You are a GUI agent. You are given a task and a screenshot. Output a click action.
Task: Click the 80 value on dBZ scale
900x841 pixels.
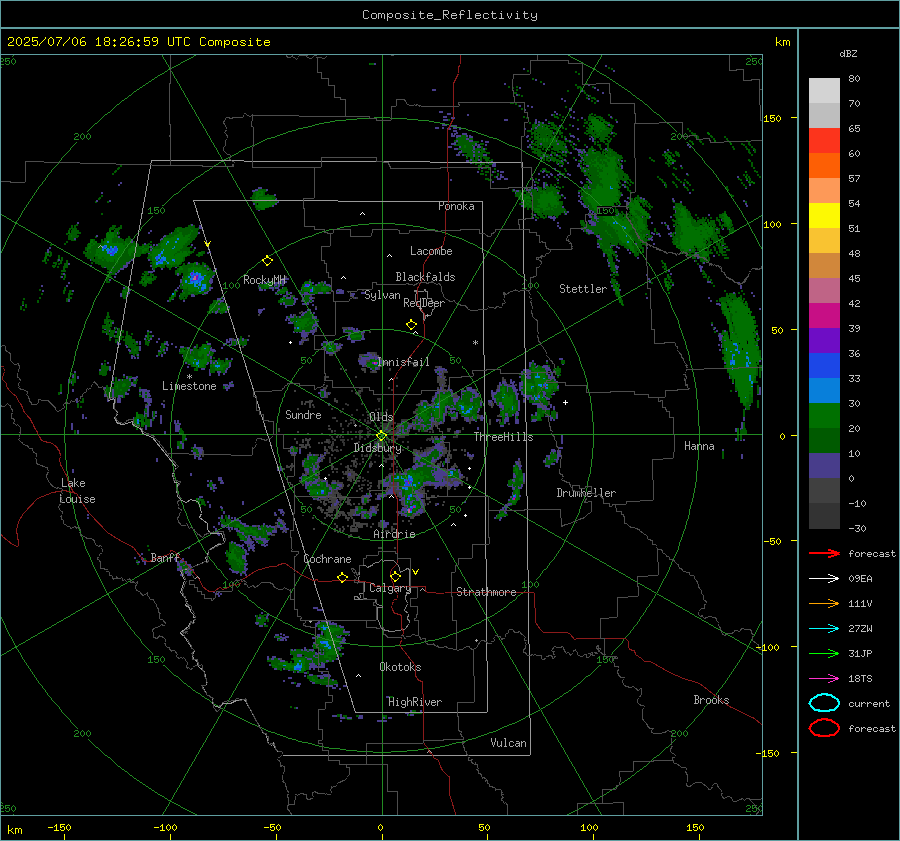click(x=854, y=79)
